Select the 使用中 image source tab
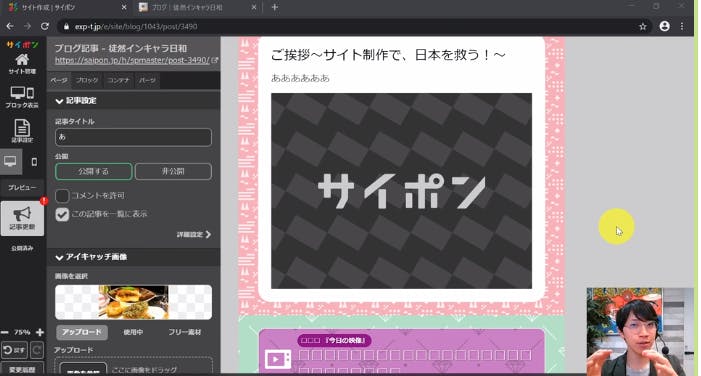The height and width of the screenshot is (376, 701). pyautogui.click(x=133, y=332)
